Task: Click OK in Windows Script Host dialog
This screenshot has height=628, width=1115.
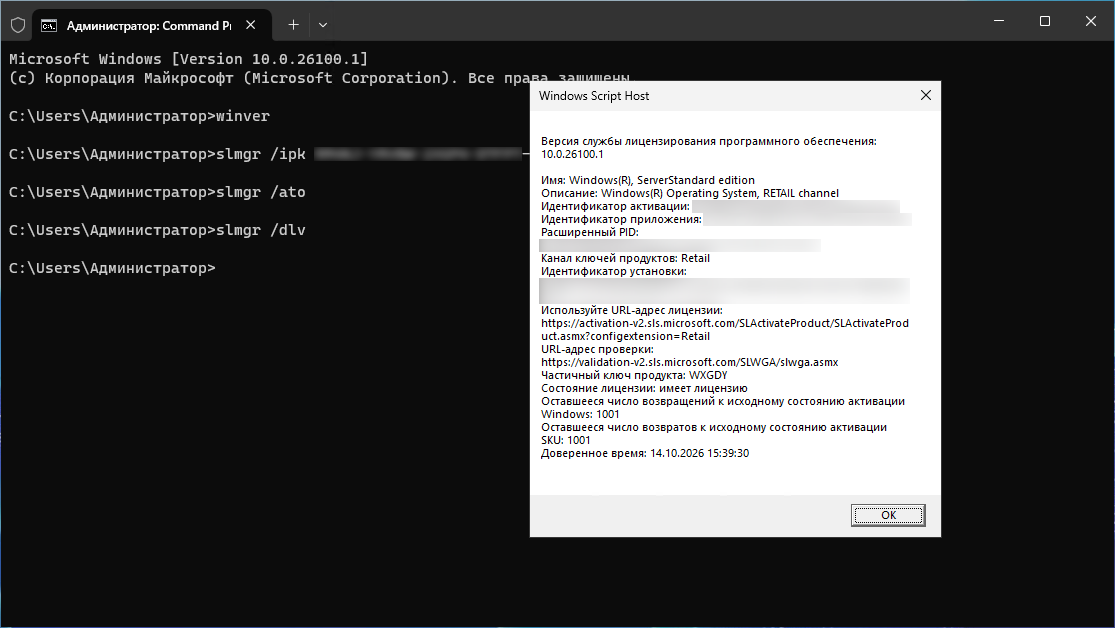Action: [887, 515]
